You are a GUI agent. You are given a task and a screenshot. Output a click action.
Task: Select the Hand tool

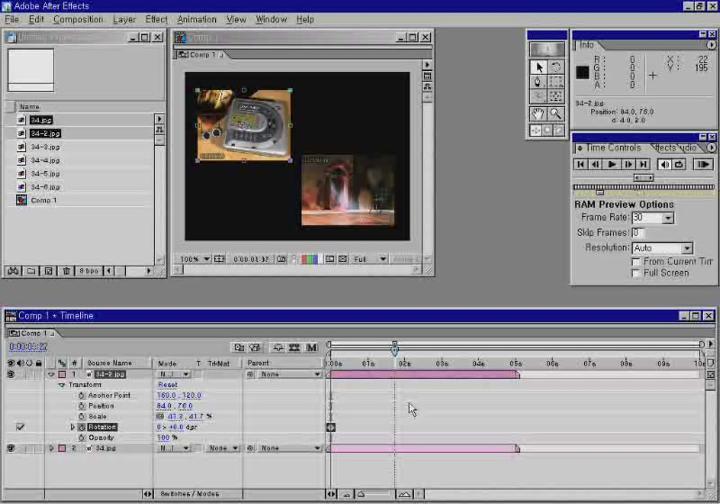click(538, 113)
